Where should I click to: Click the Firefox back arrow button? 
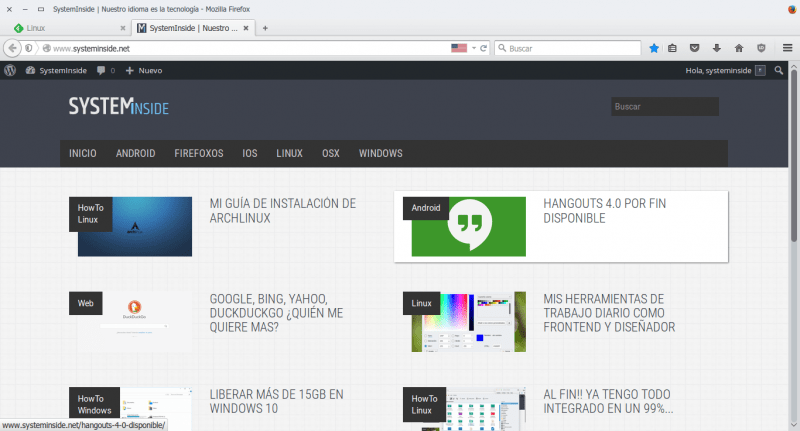pos(12,47)
